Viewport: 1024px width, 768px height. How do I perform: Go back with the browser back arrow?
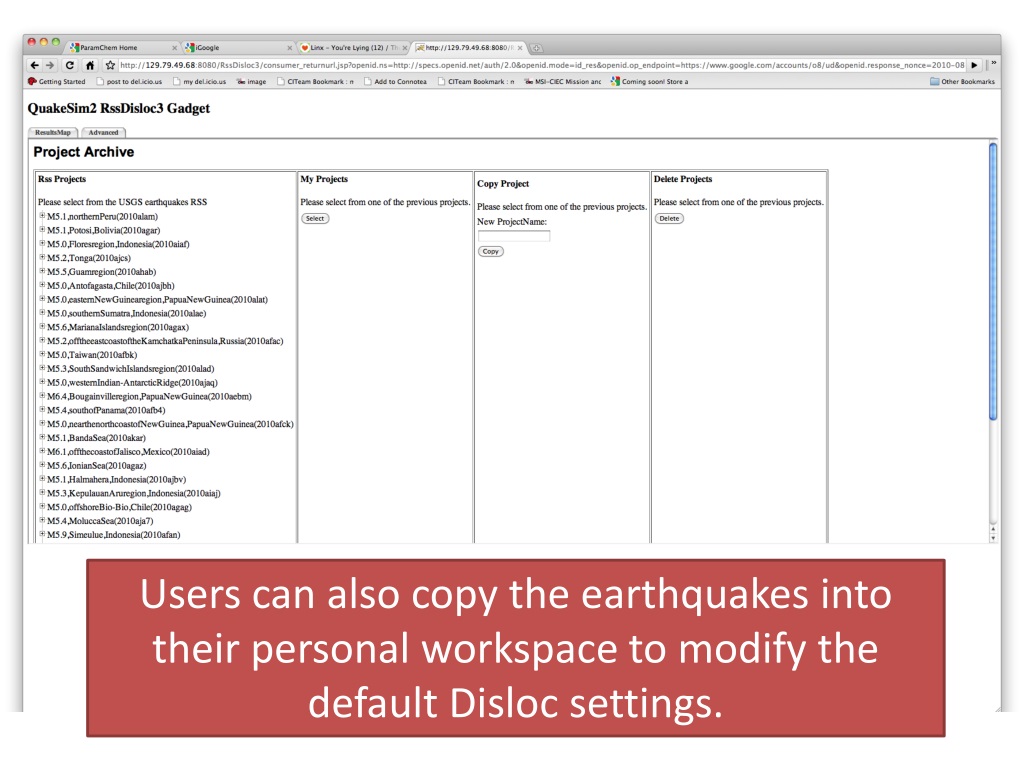[x=34, y=65]
